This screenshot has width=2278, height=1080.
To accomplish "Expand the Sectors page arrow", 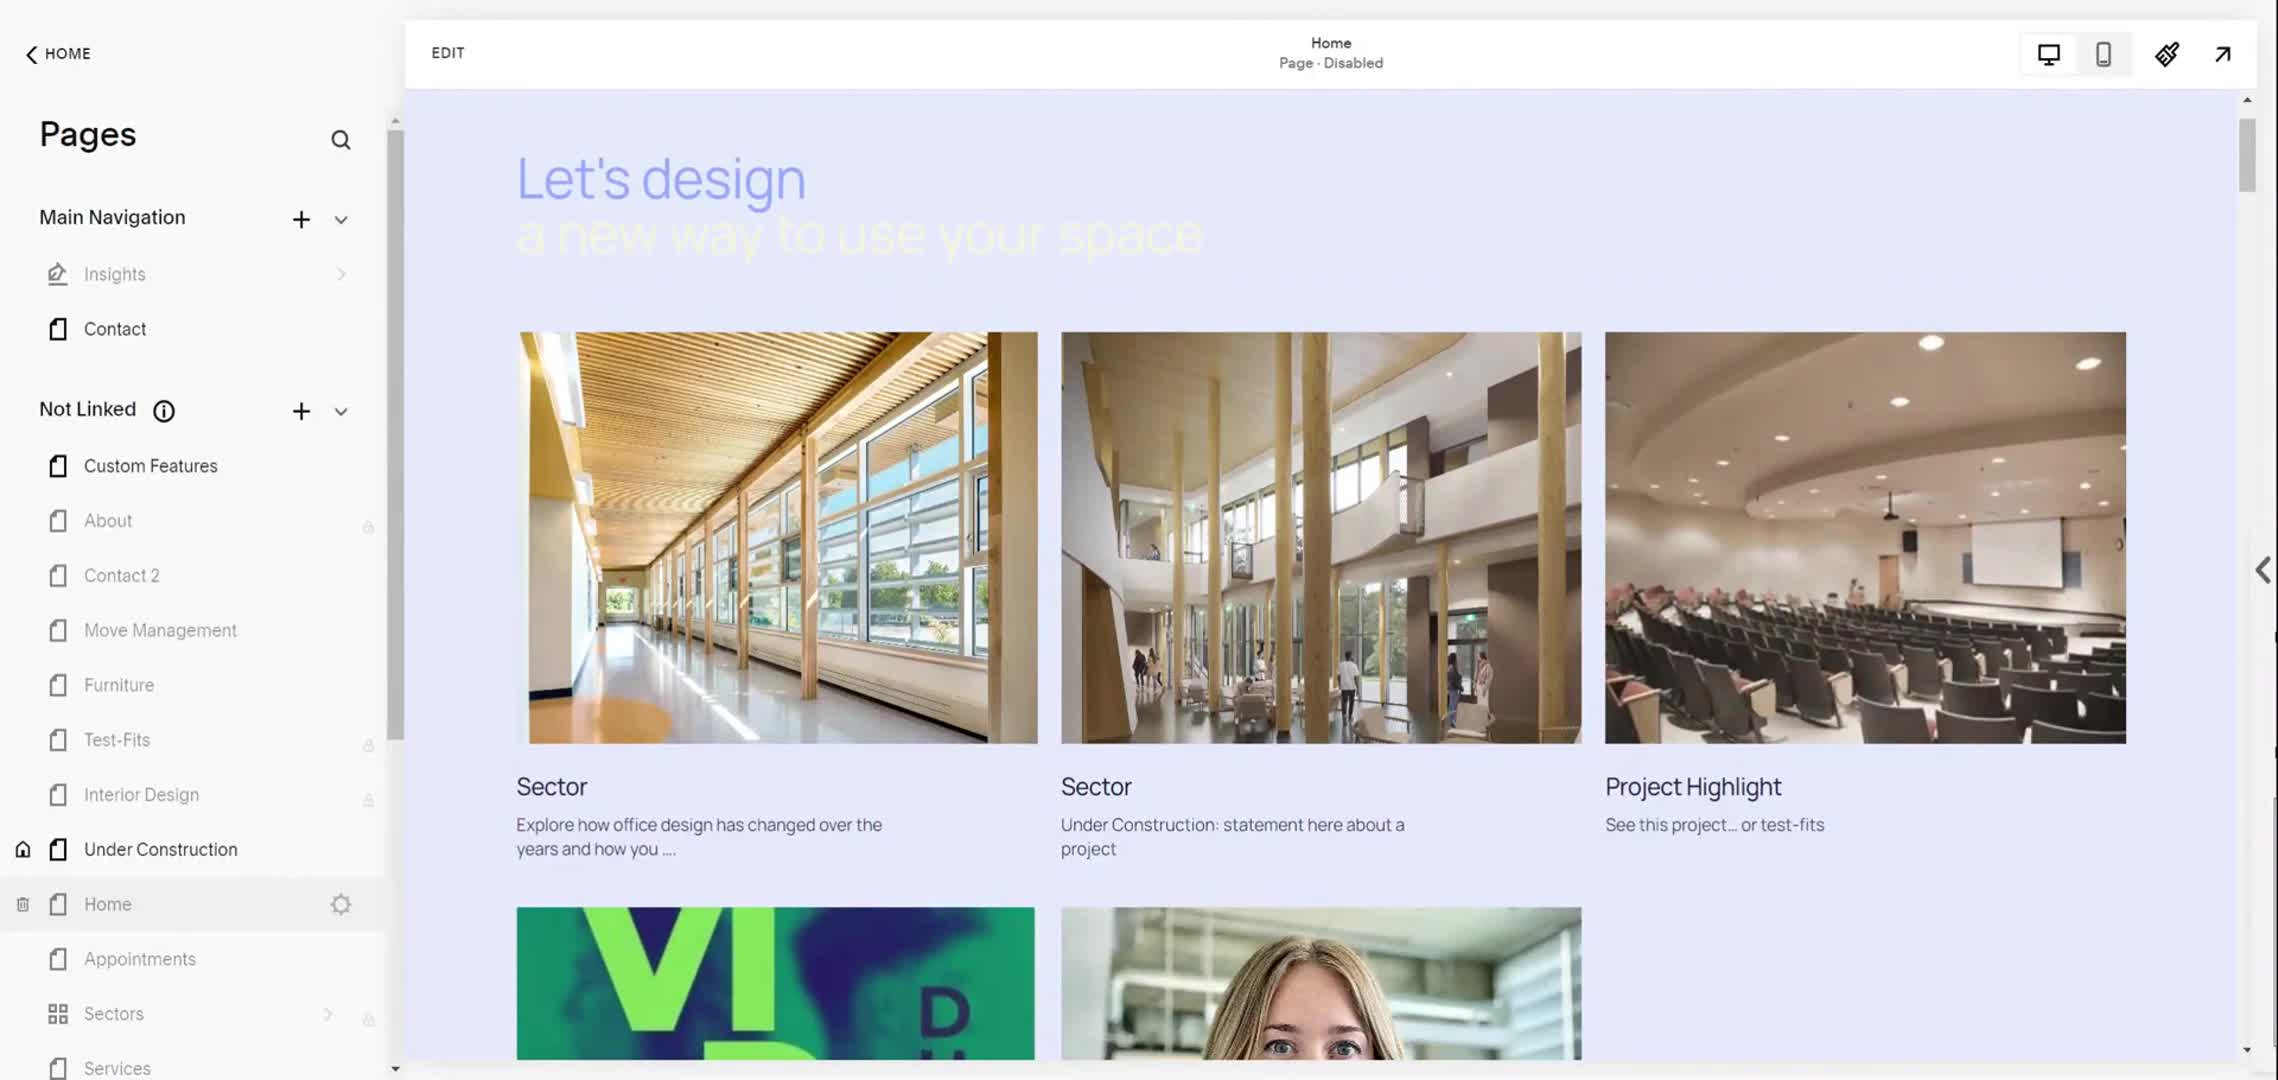I will tap(328, 1014).
